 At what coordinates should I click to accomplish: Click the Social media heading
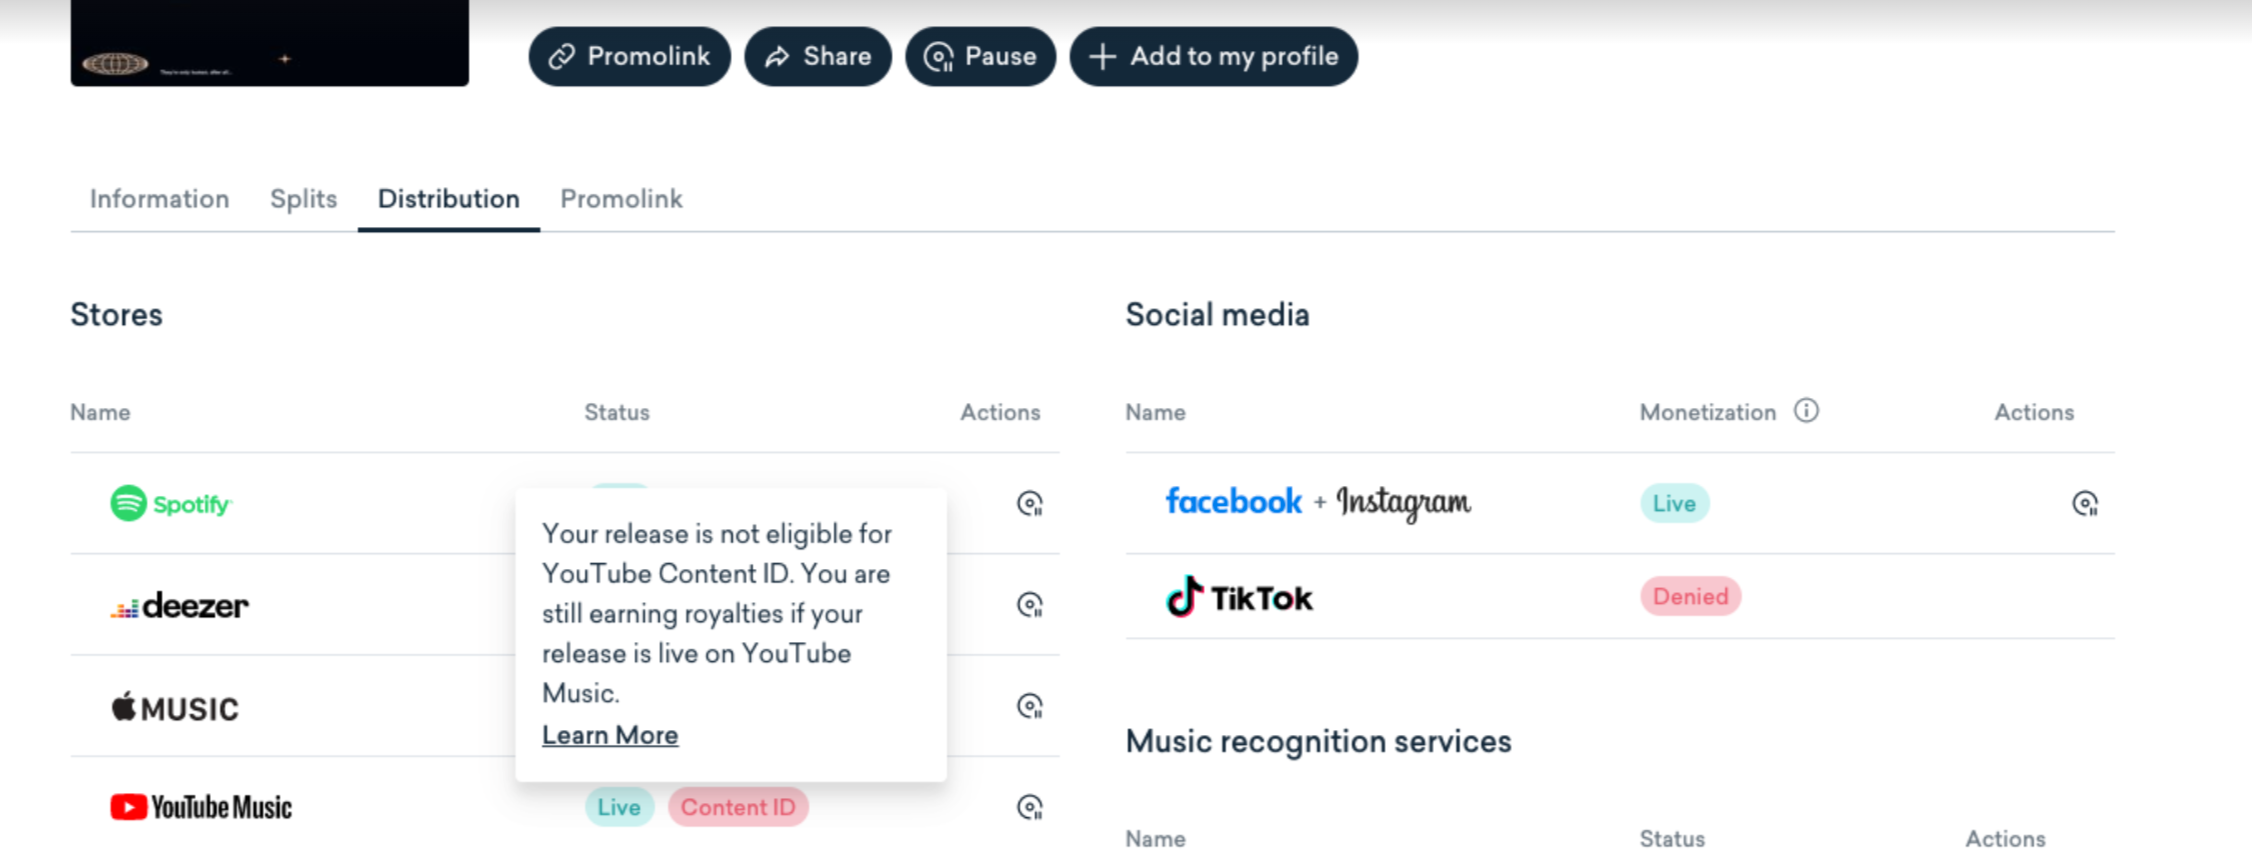1217,315
